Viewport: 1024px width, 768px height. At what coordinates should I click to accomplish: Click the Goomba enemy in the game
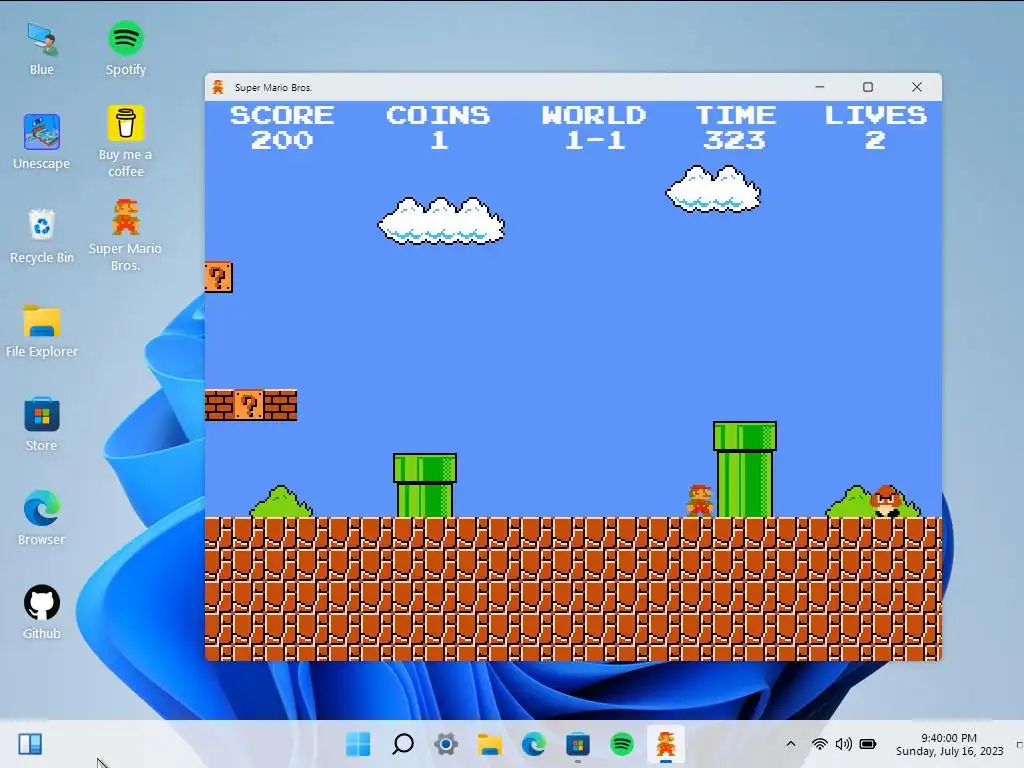tap(886, 501)
